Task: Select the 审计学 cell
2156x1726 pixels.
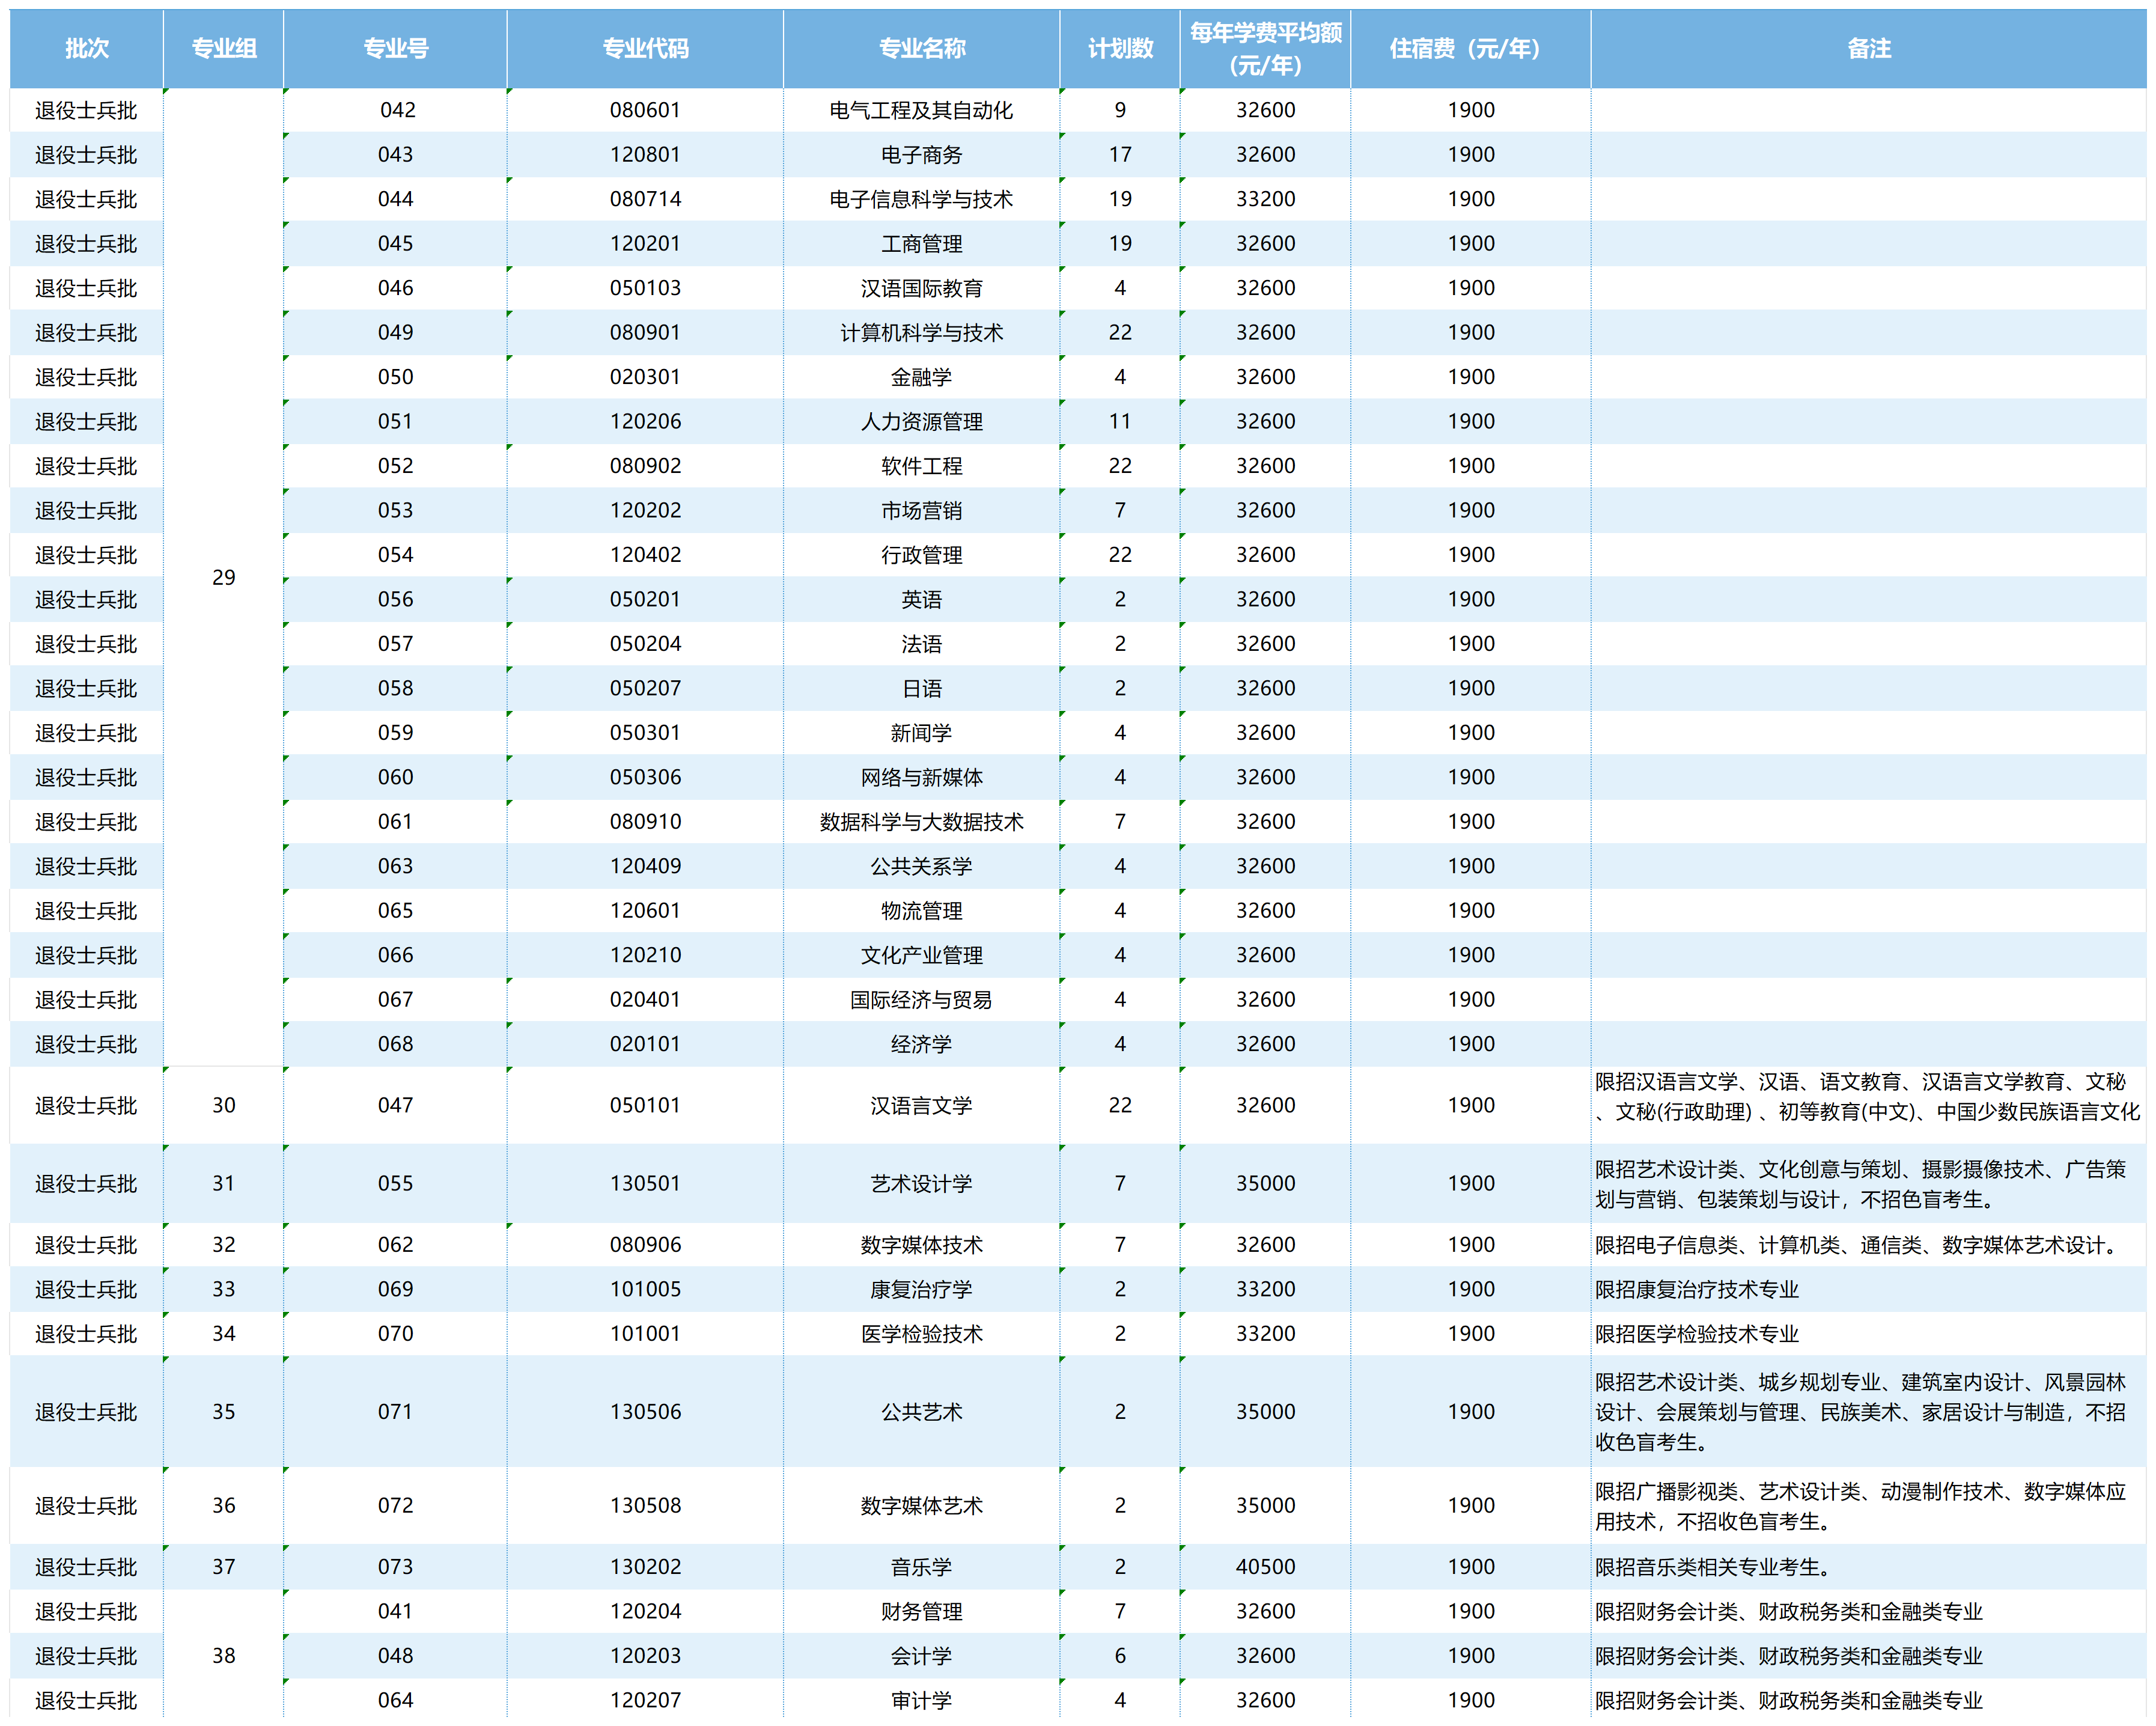Action: pyautogui.click(x=921, y=1700)
